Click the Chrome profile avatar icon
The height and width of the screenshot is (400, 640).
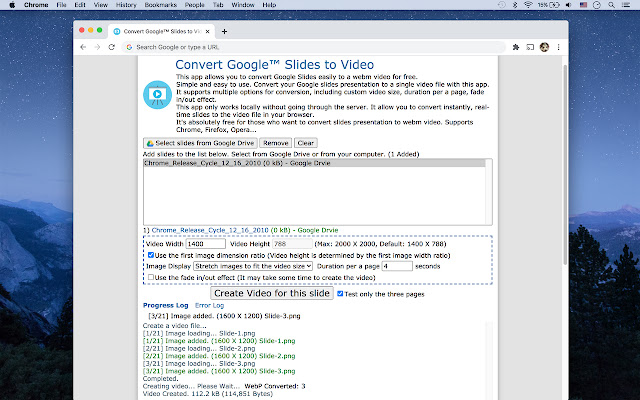[544, 46]
